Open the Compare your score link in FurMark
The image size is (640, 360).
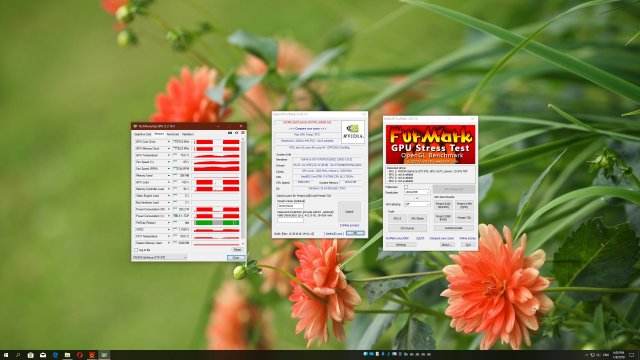442,238
